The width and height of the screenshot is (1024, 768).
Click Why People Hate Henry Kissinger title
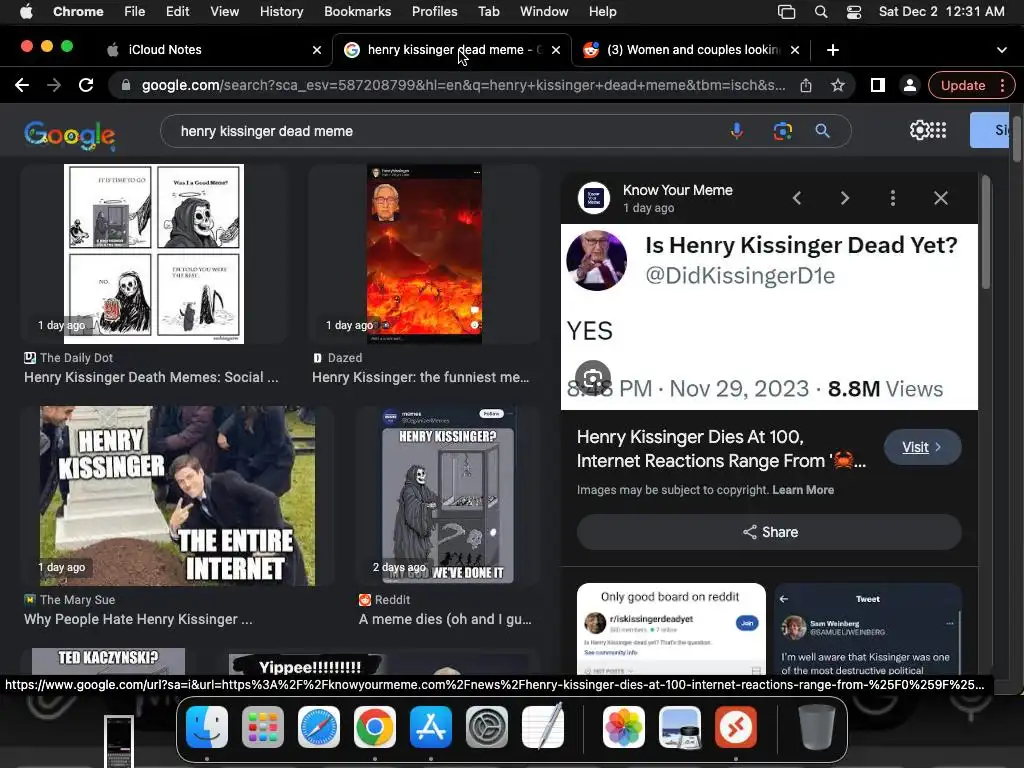click(138, 619)
